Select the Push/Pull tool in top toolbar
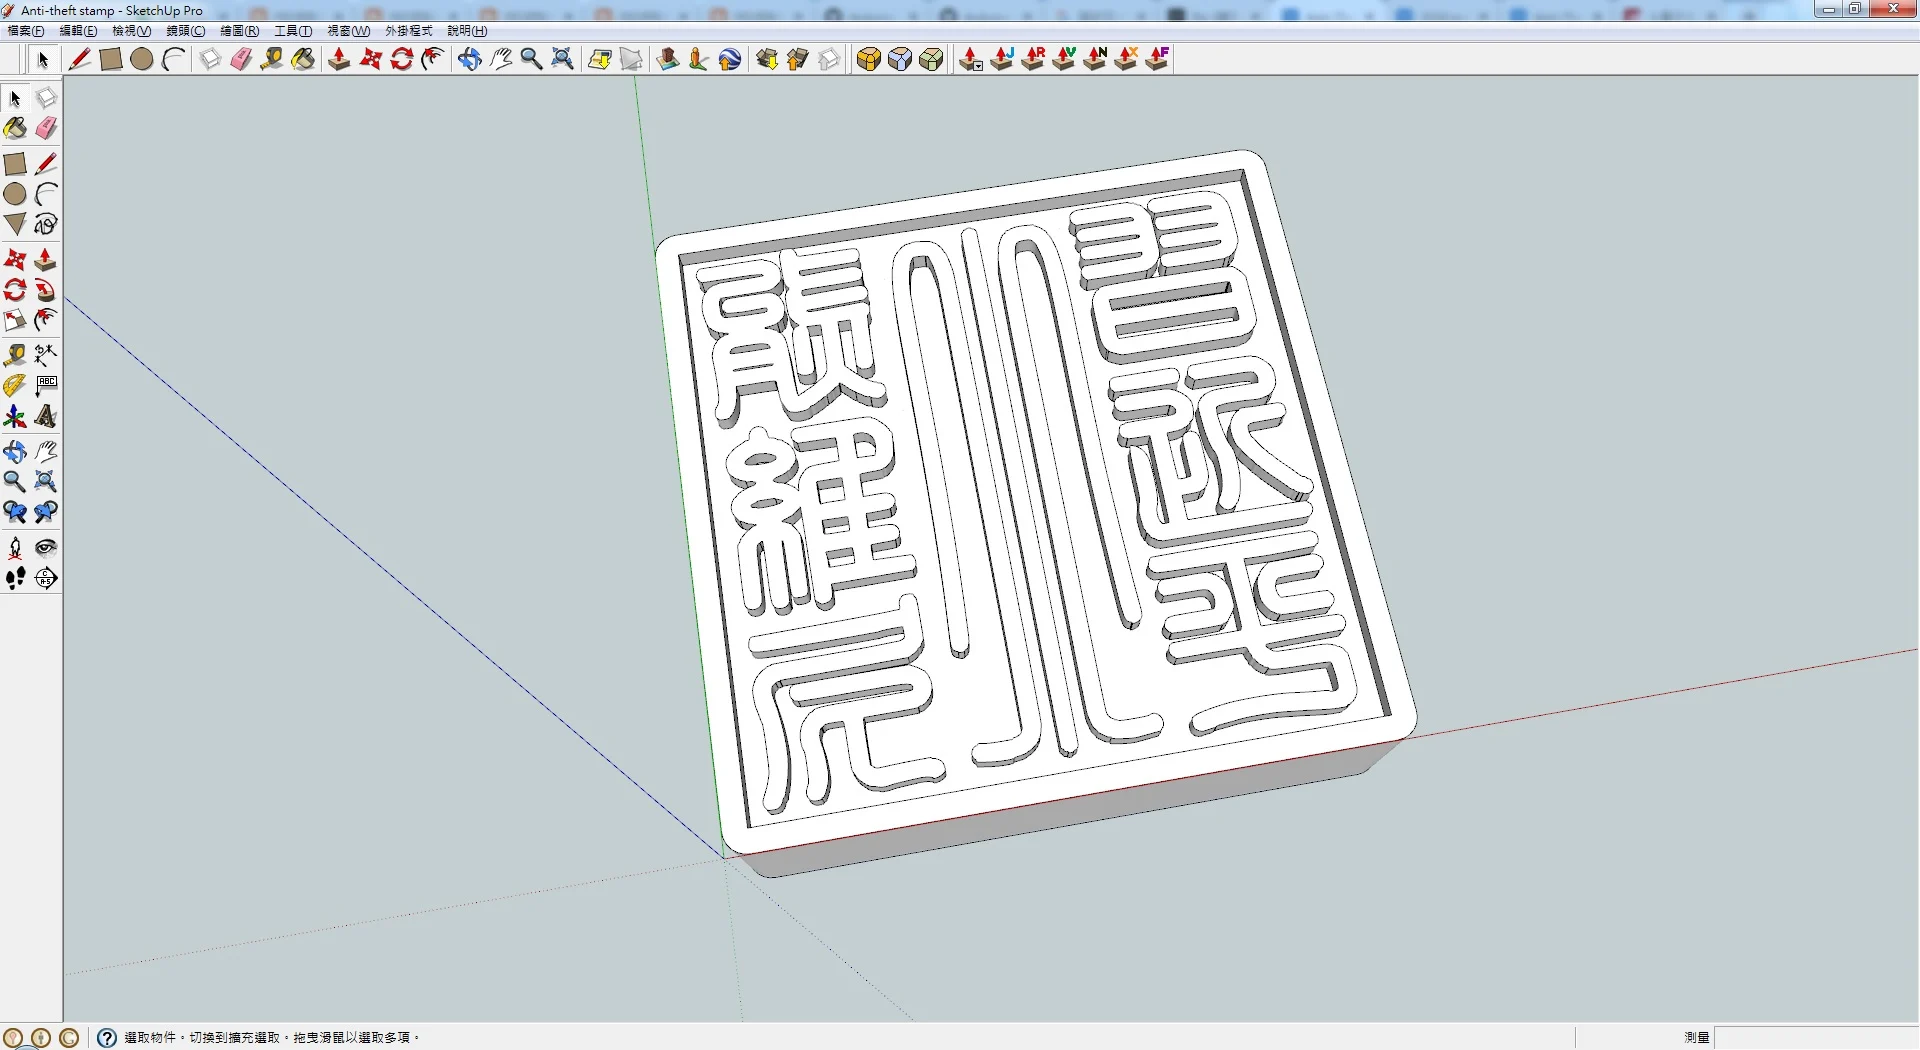The height and width of the screenshot is (1050, 1920). click(339, 59)
